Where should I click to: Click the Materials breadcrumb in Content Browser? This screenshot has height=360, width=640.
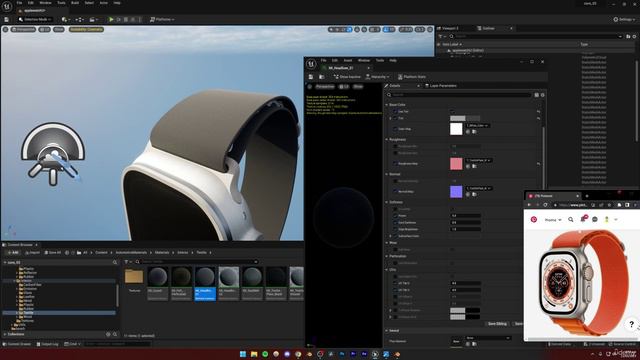(162, 253)
